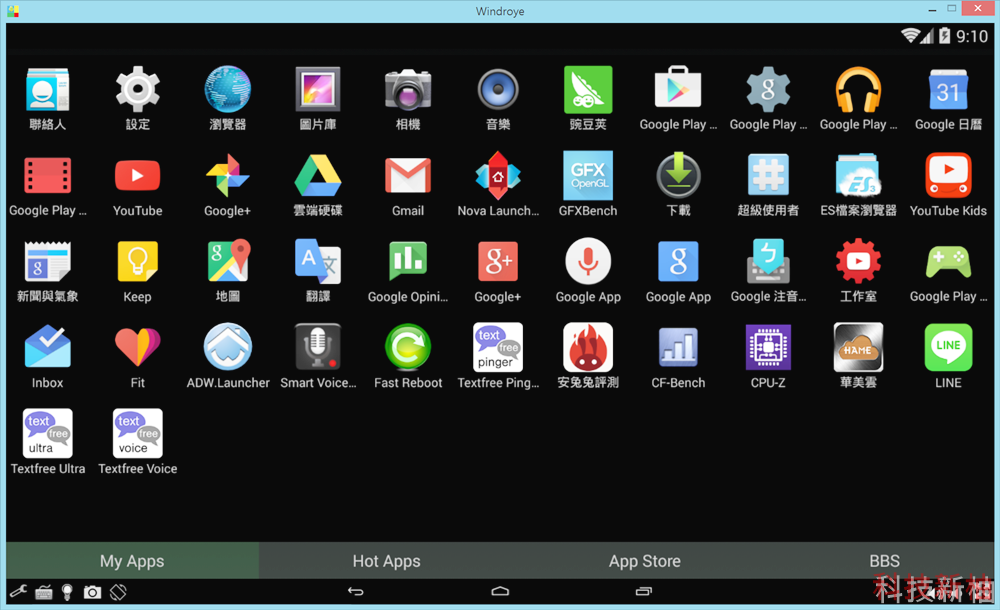Open YouTube Kids app
The width and height of the screenshot is (1000, 610).
[948, 175]
